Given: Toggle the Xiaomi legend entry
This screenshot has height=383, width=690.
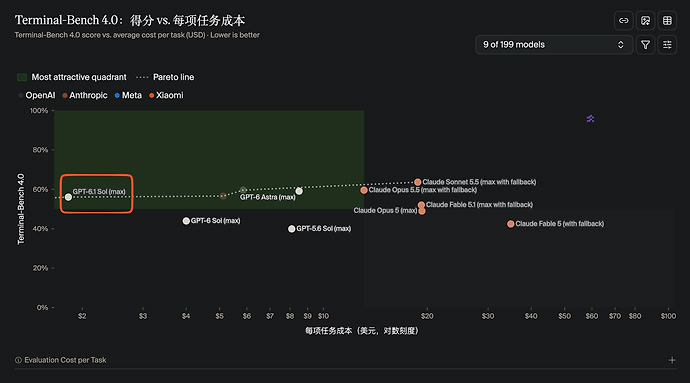Looking at the screenshot, I should 166,95.
